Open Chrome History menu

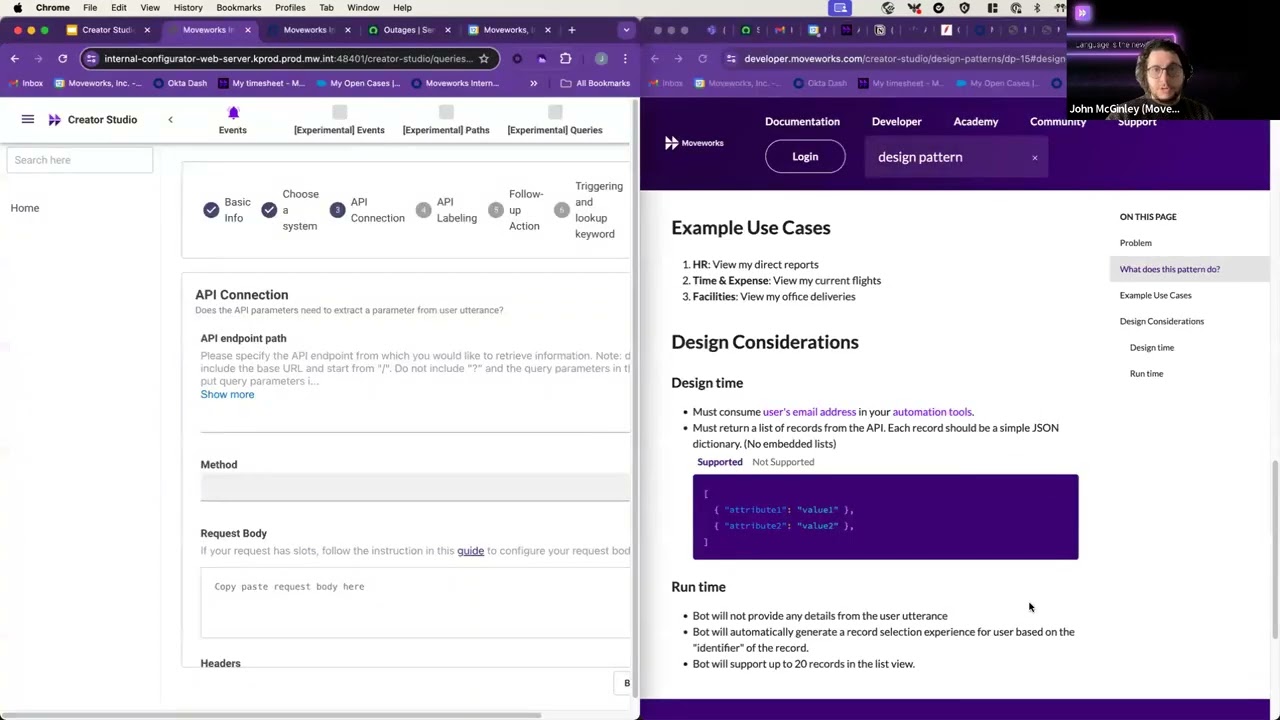point(188,7)
